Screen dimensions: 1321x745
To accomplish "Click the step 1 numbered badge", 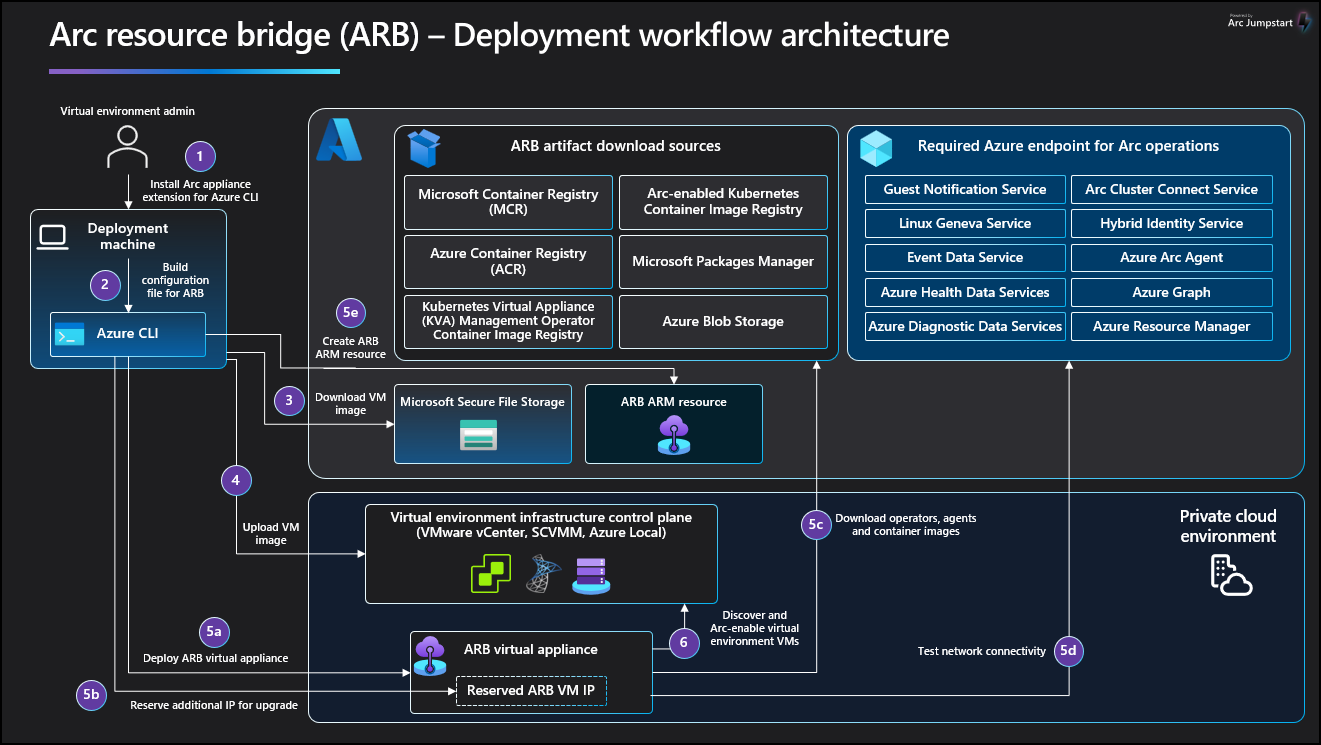I will [199, 156].
